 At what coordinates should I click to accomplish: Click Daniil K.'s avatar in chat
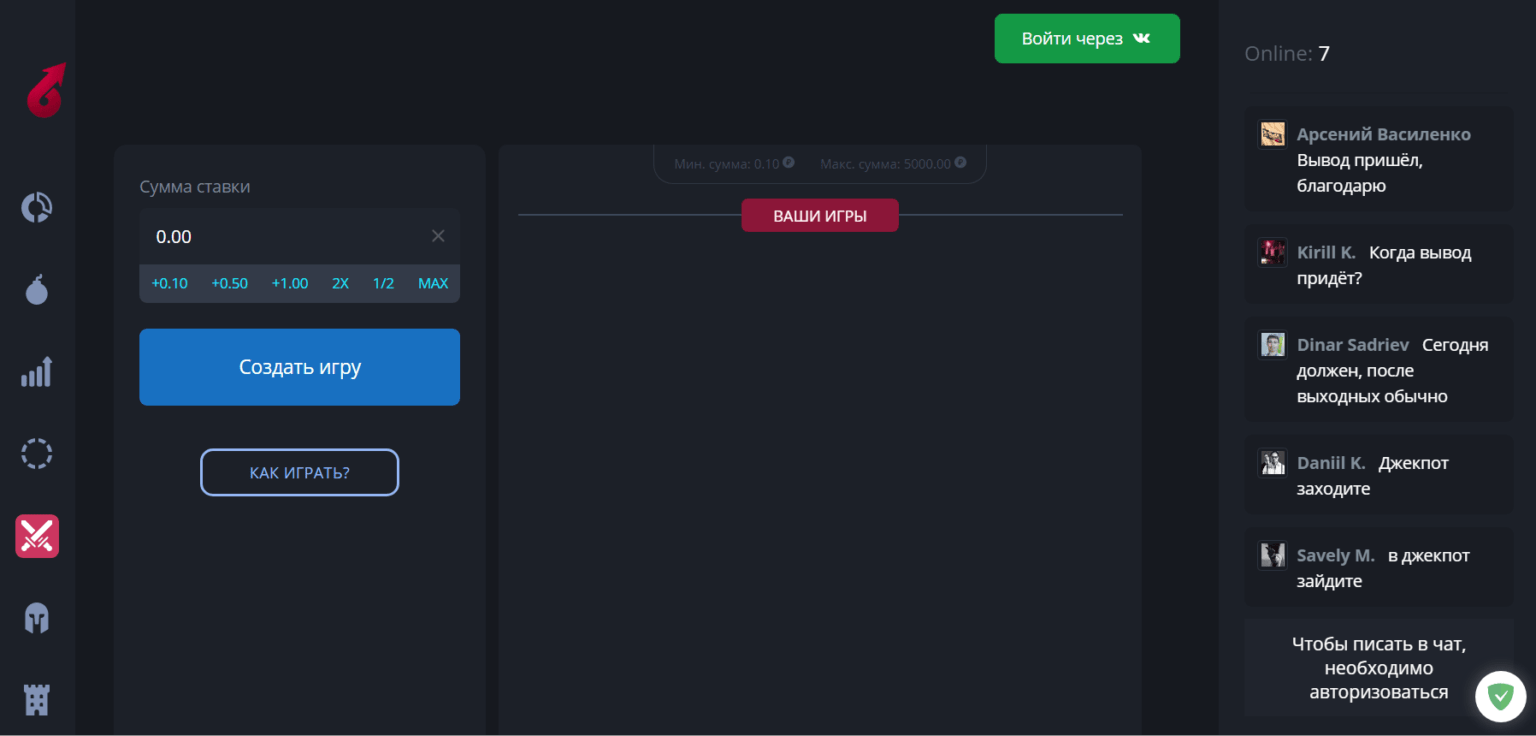(1273, 463)
